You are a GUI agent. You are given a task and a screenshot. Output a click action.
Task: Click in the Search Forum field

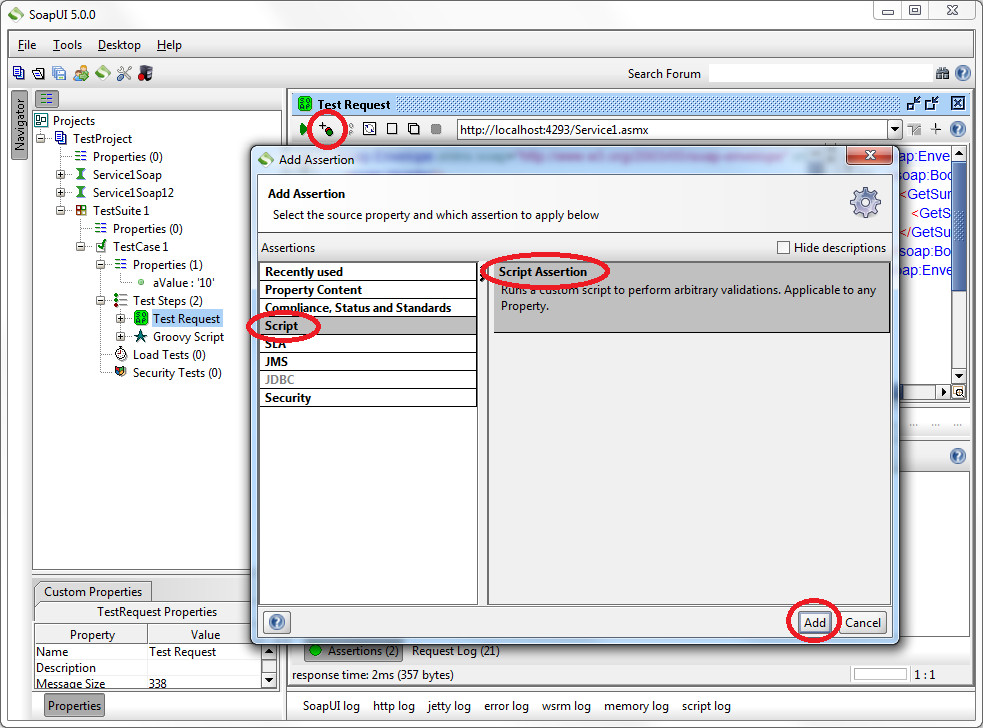[821, 73]
